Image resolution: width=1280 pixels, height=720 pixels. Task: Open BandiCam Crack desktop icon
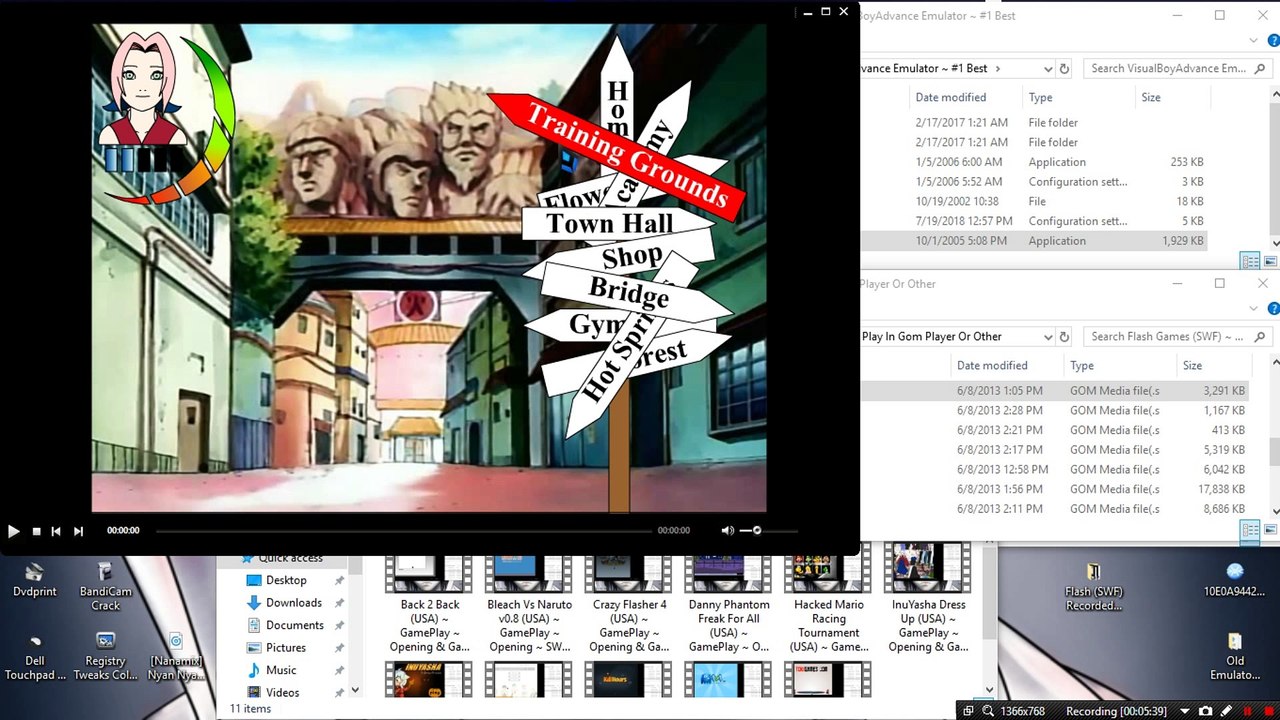[106, 587]
